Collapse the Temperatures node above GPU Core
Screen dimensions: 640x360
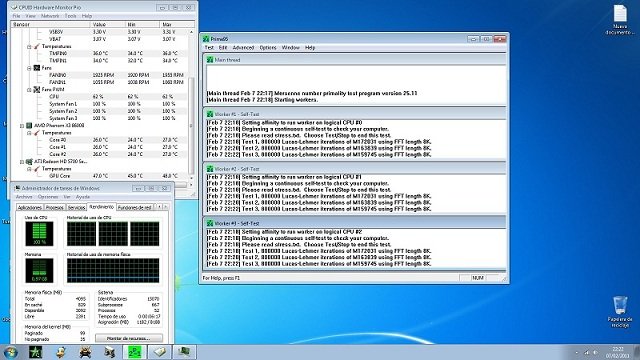(x=29, y=169)
